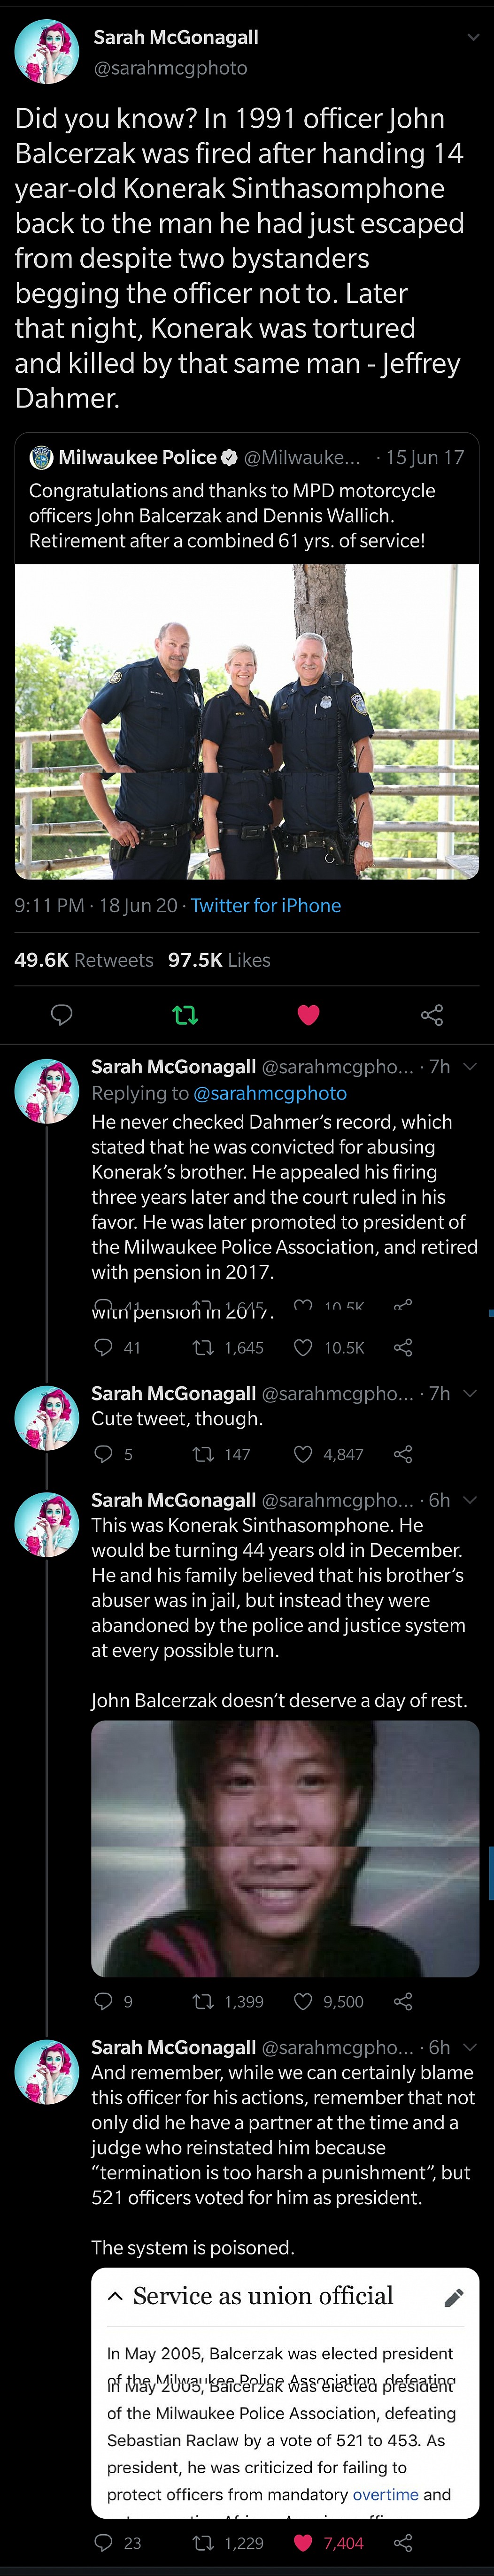Undo the green retweet on the main tweet
The width and height of the screenshot is (494, 2576).
click(x=185, y=1015)
